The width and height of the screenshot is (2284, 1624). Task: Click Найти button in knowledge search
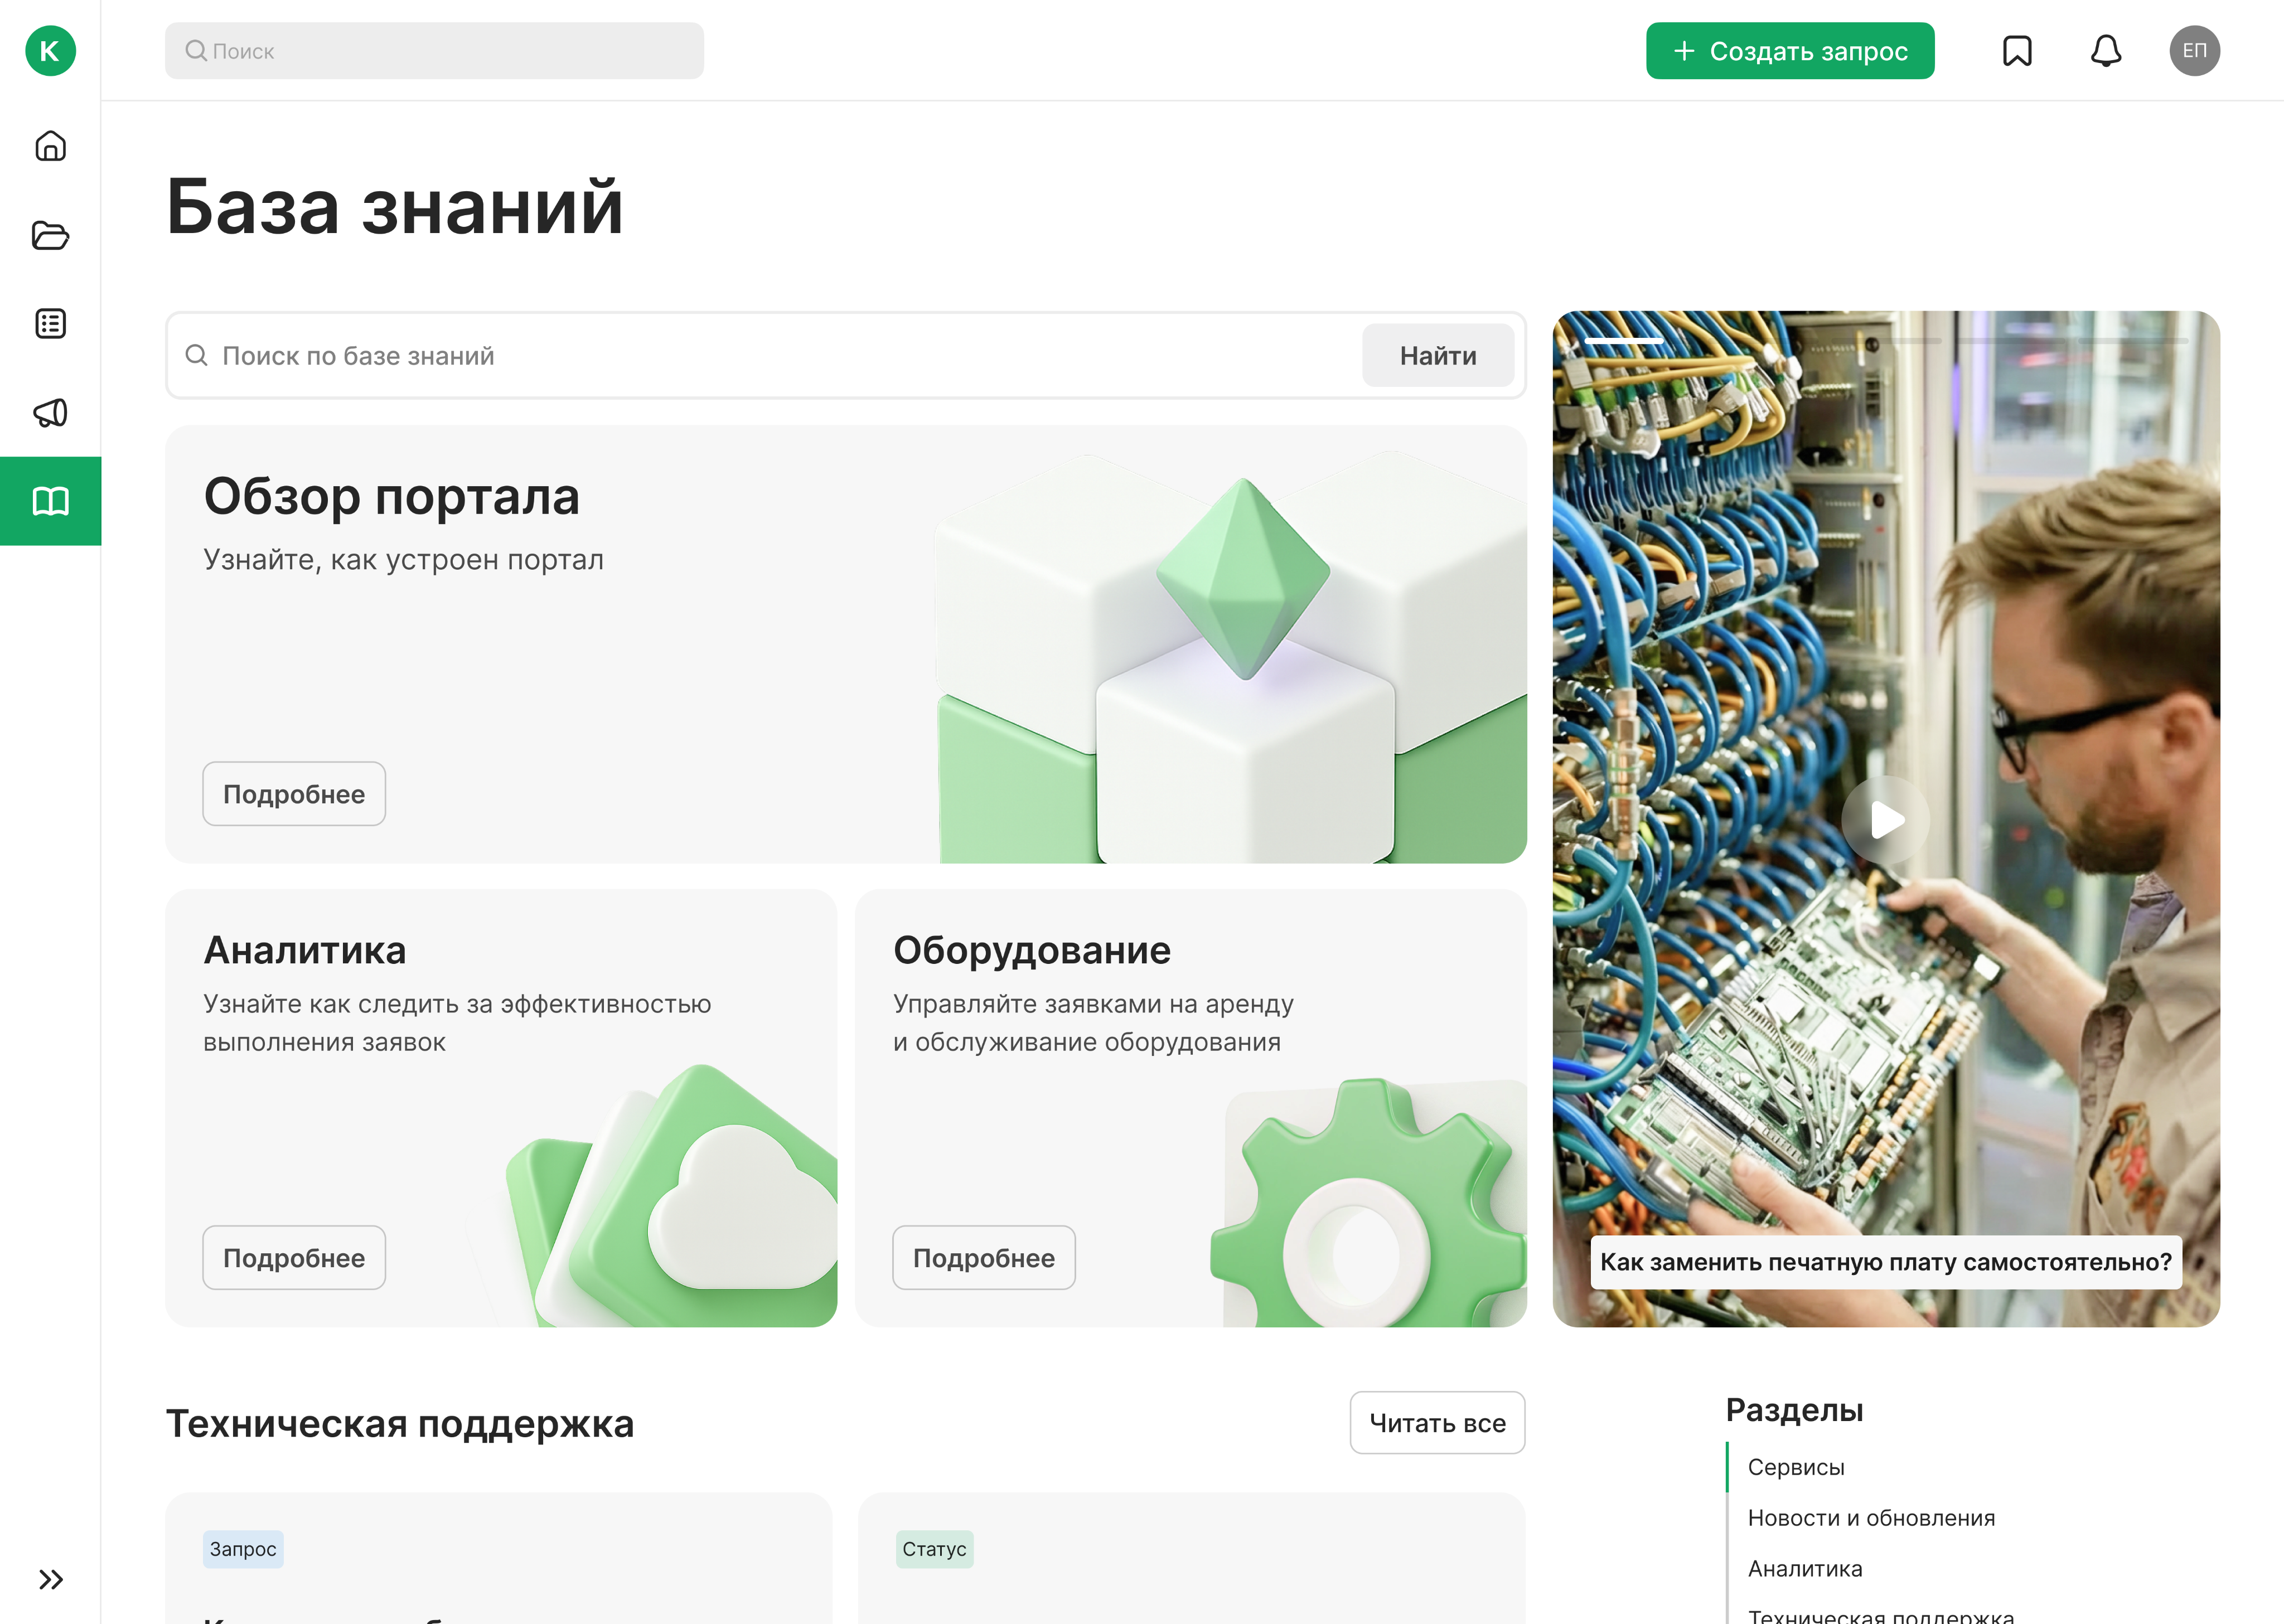(1437, 356)
